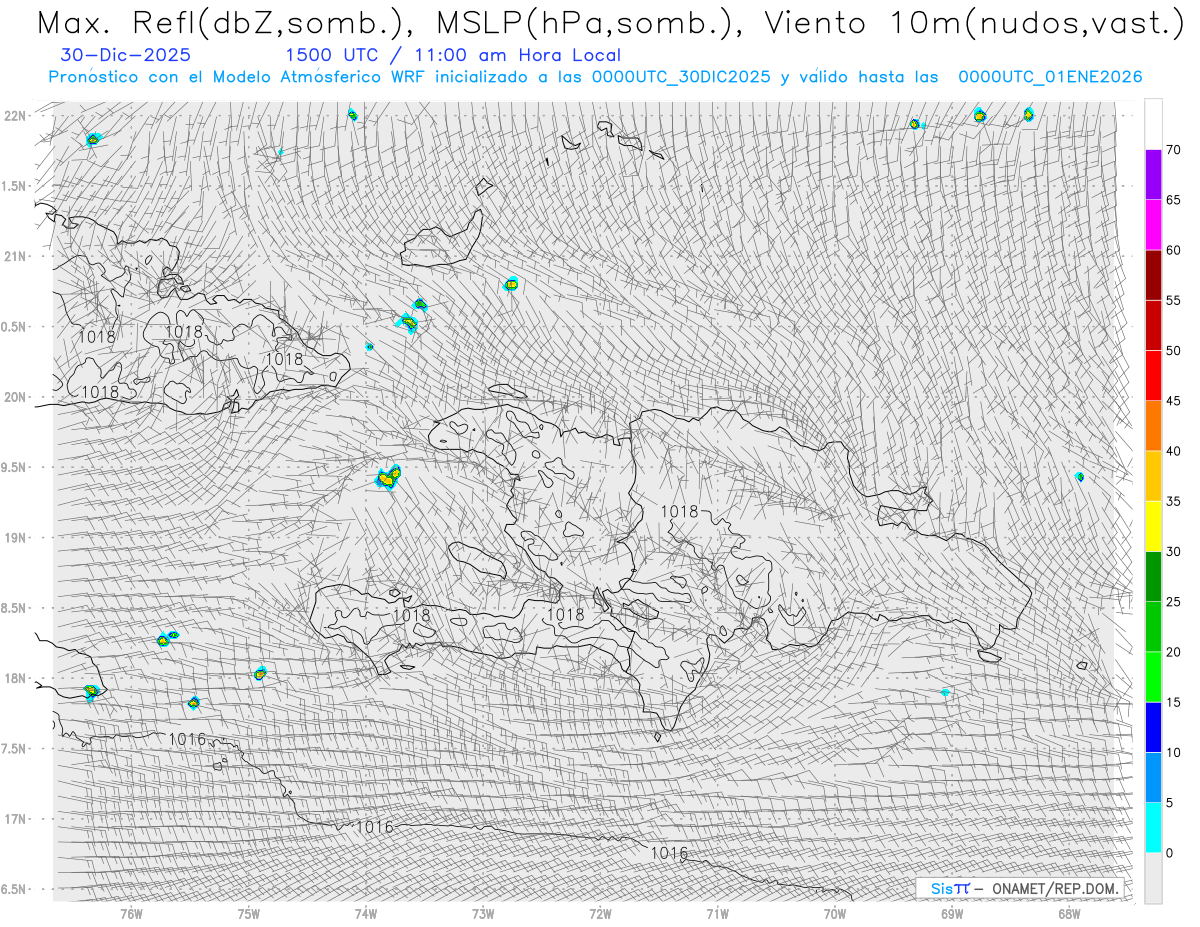Click the '74W' longitude axis label

366,913
